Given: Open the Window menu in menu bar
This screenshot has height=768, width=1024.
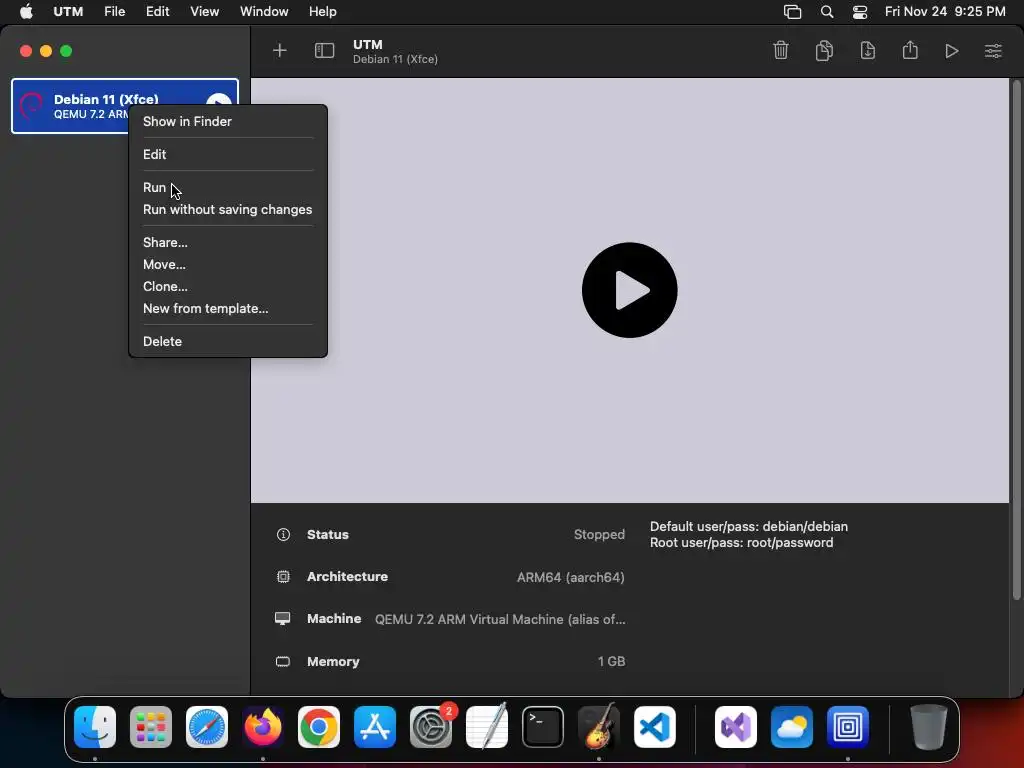Looking at the screenshot, I should pyautogui.click(x=264, y=12).
